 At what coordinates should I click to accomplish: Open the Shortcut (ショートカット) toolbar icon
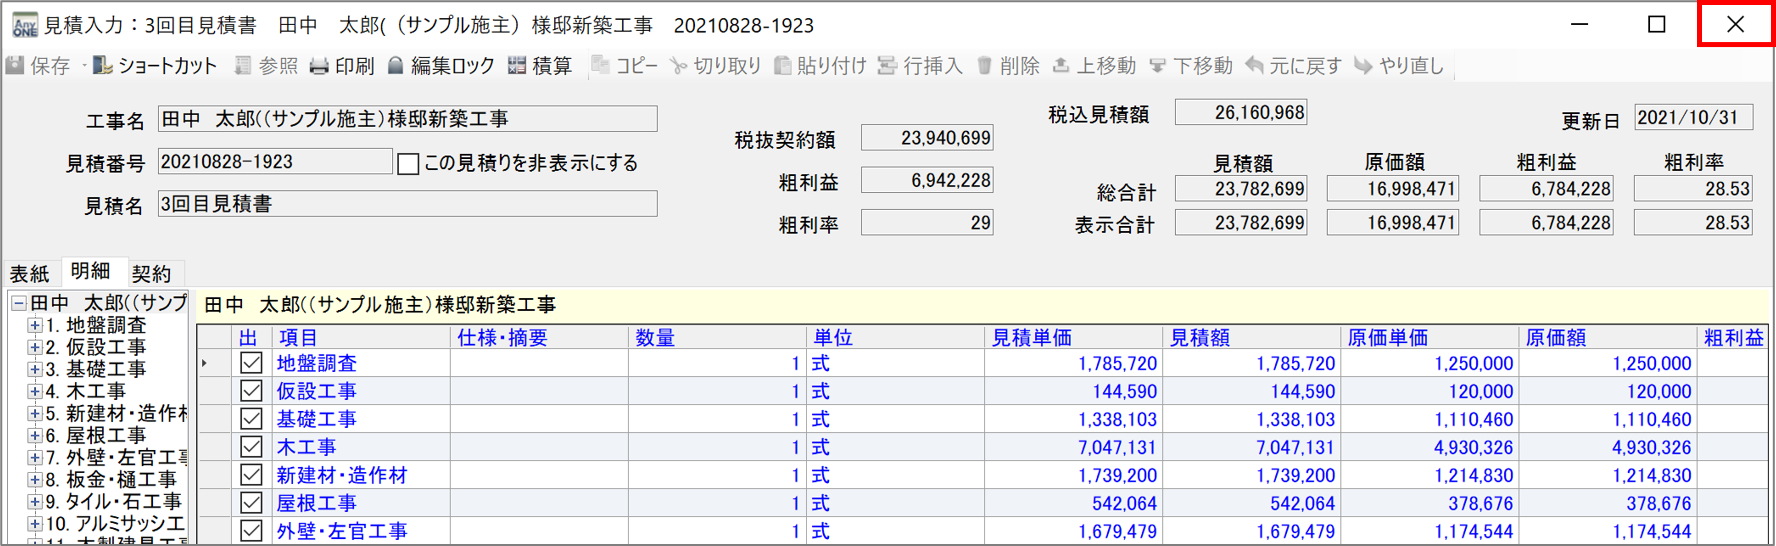coord(102,66)
